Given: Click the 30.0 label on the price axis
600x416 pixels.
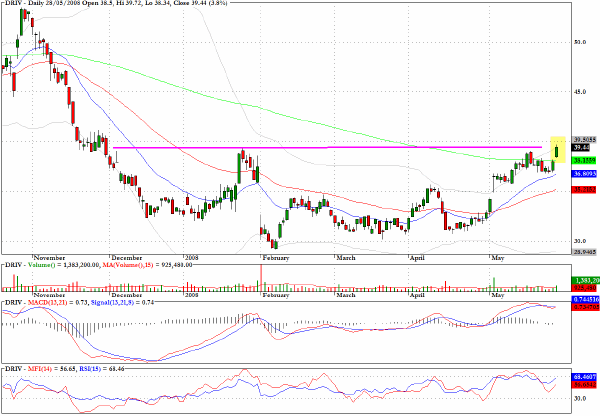Looking at the screenshot, I should coord(580,241).
